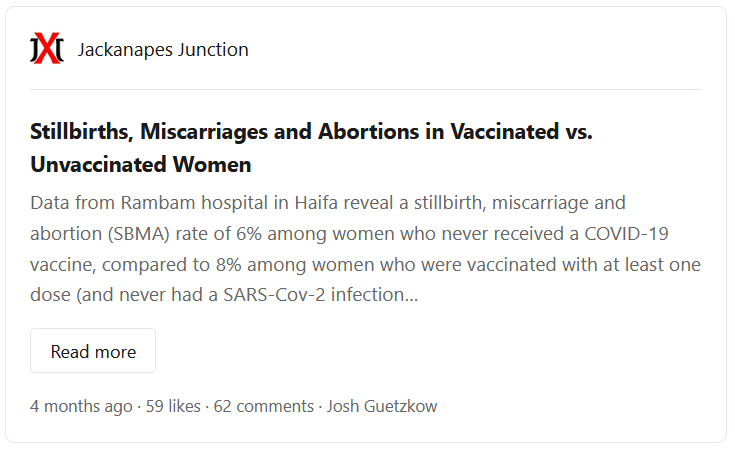Select author name Josh Guetzkow
735x451 pixels.
382,406
